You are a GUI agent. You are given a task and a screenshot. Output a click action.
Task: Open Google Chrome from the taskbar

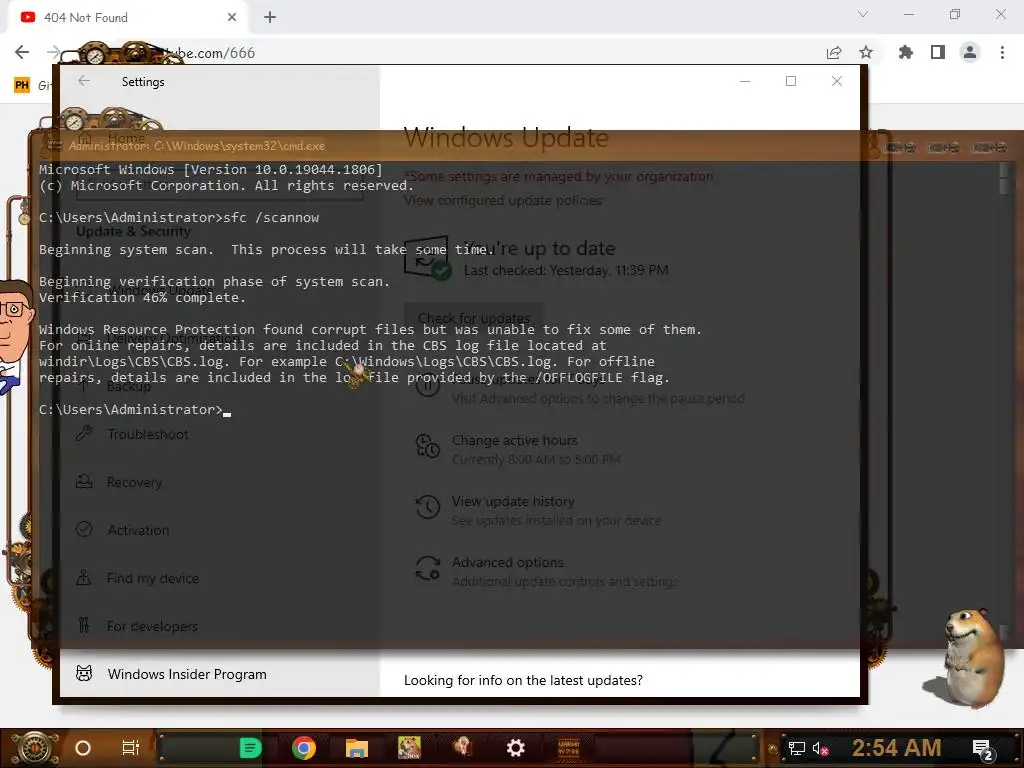304,748
